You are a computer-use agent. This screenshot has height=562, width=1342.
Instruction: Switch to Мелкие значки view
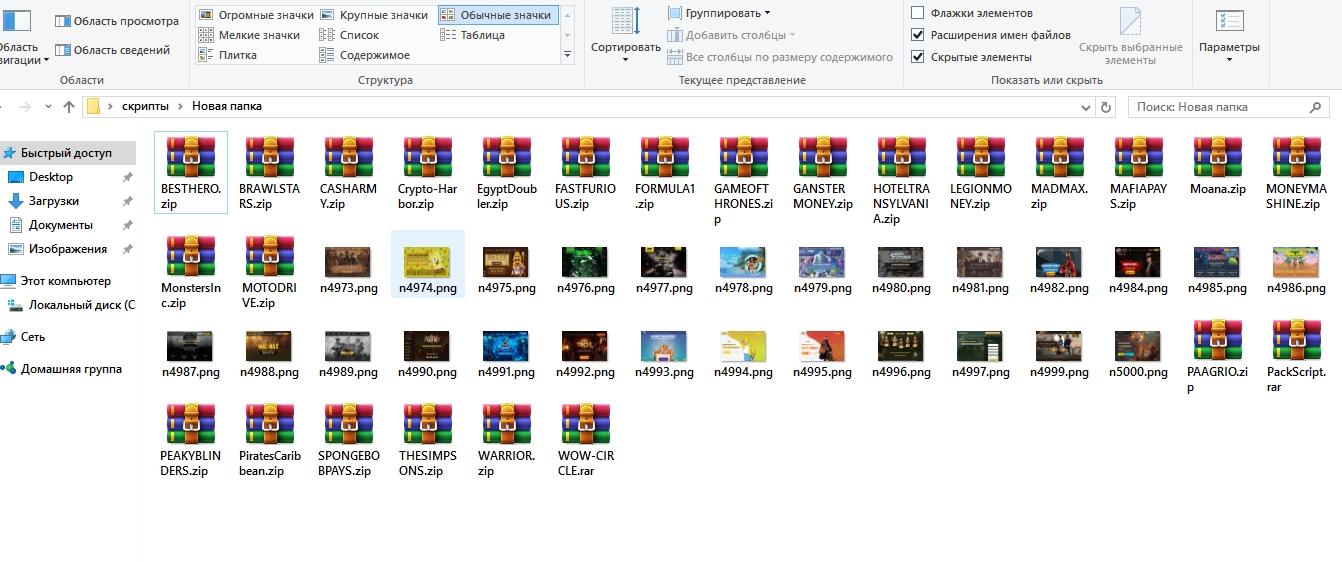[x=250, y=35]
